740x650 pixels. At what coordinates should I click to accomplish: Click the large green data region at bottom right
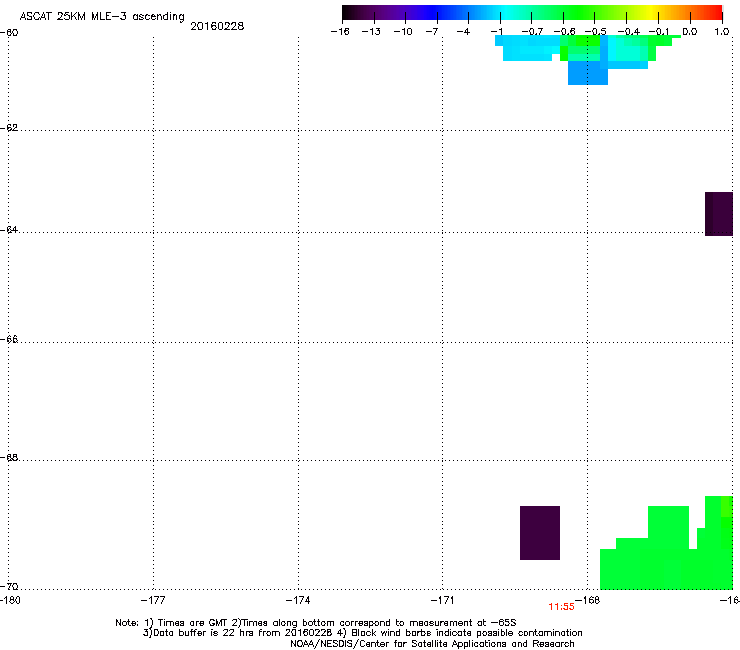coord(666,557)
